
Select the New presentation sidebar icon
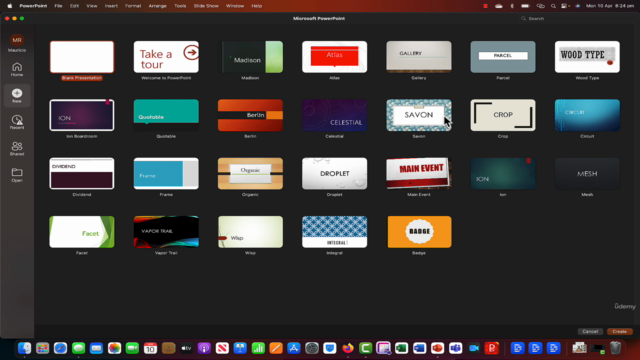pos(17,96)
